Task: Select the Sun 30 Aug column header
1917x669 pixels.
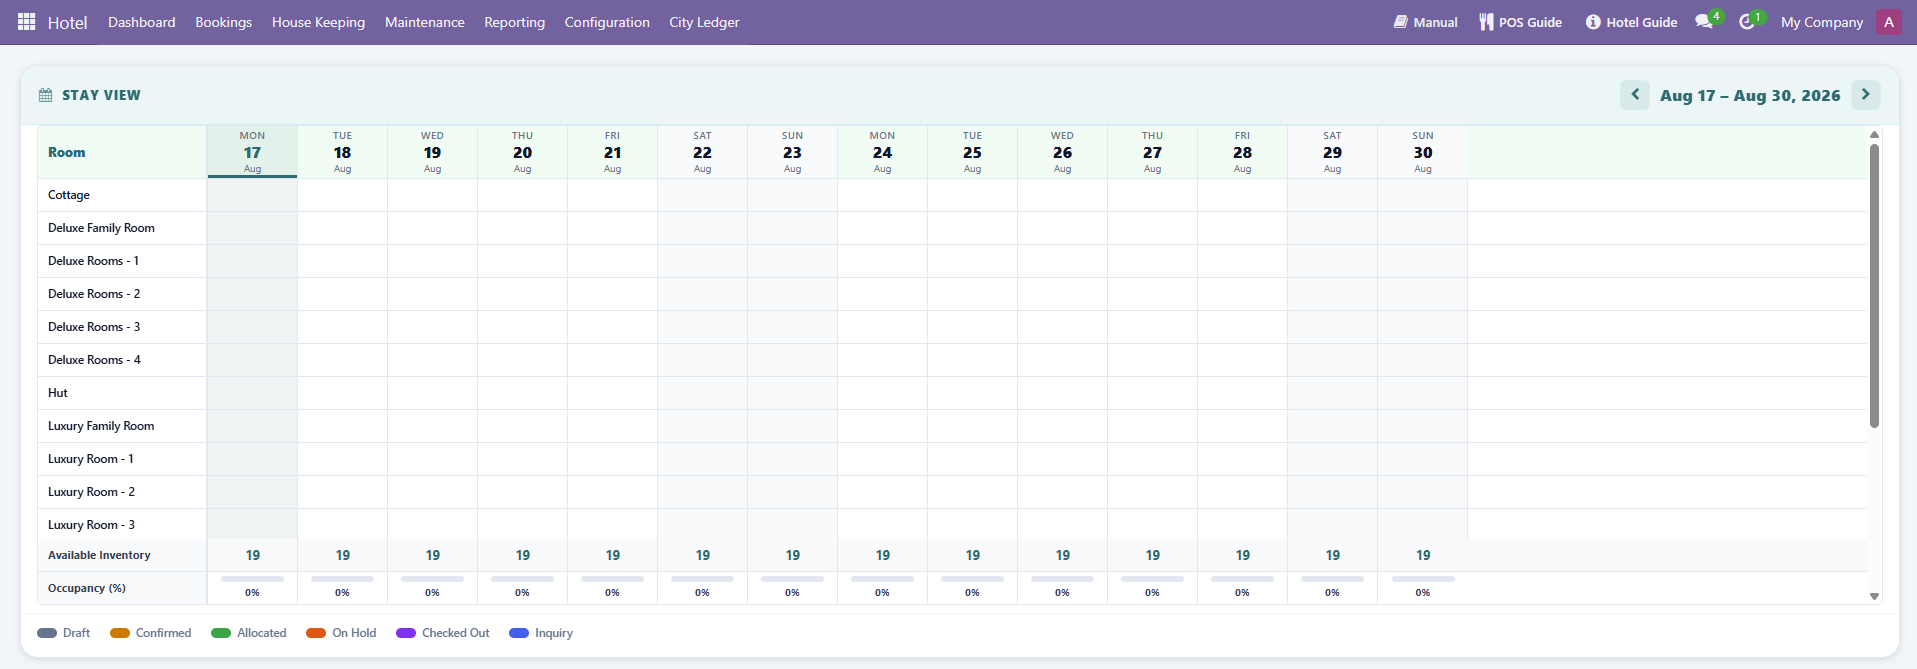Action: coord(1422,152)
